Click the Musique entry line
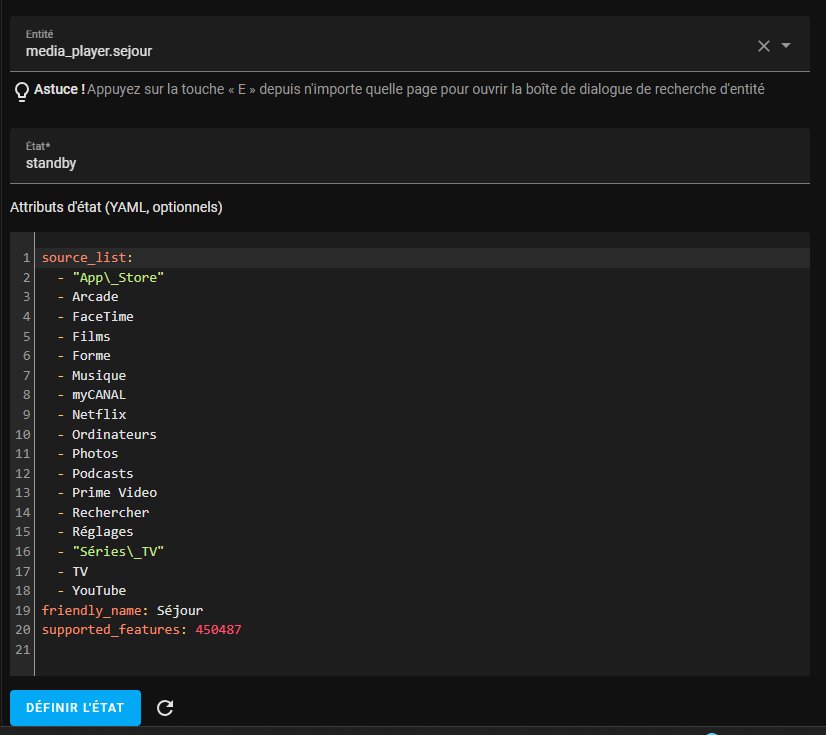The height and width of the screenshot is (735, 826). [99, 376]
